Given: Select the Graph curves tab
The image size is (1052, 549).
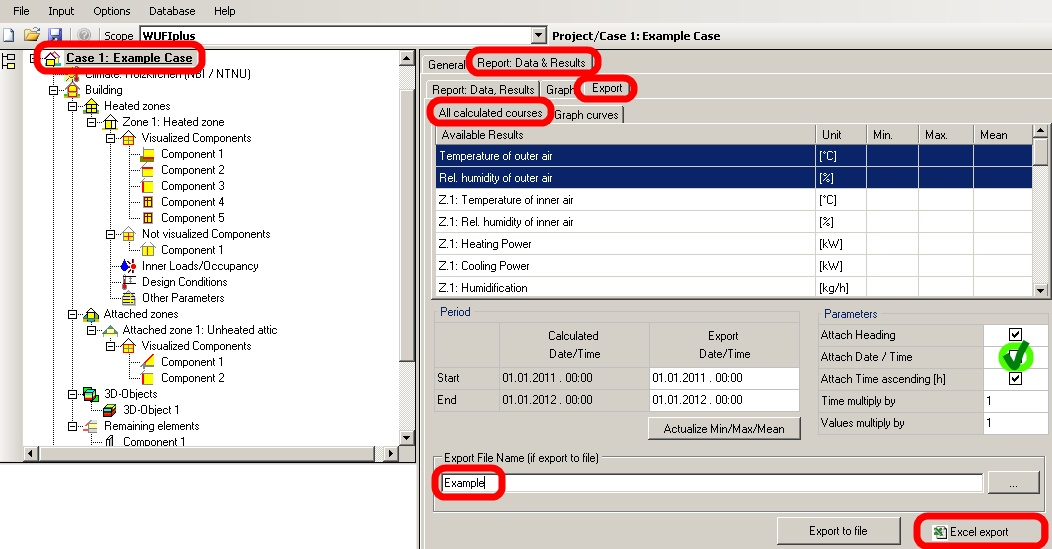Looking at the screenshot, I should tap(586, 115).
